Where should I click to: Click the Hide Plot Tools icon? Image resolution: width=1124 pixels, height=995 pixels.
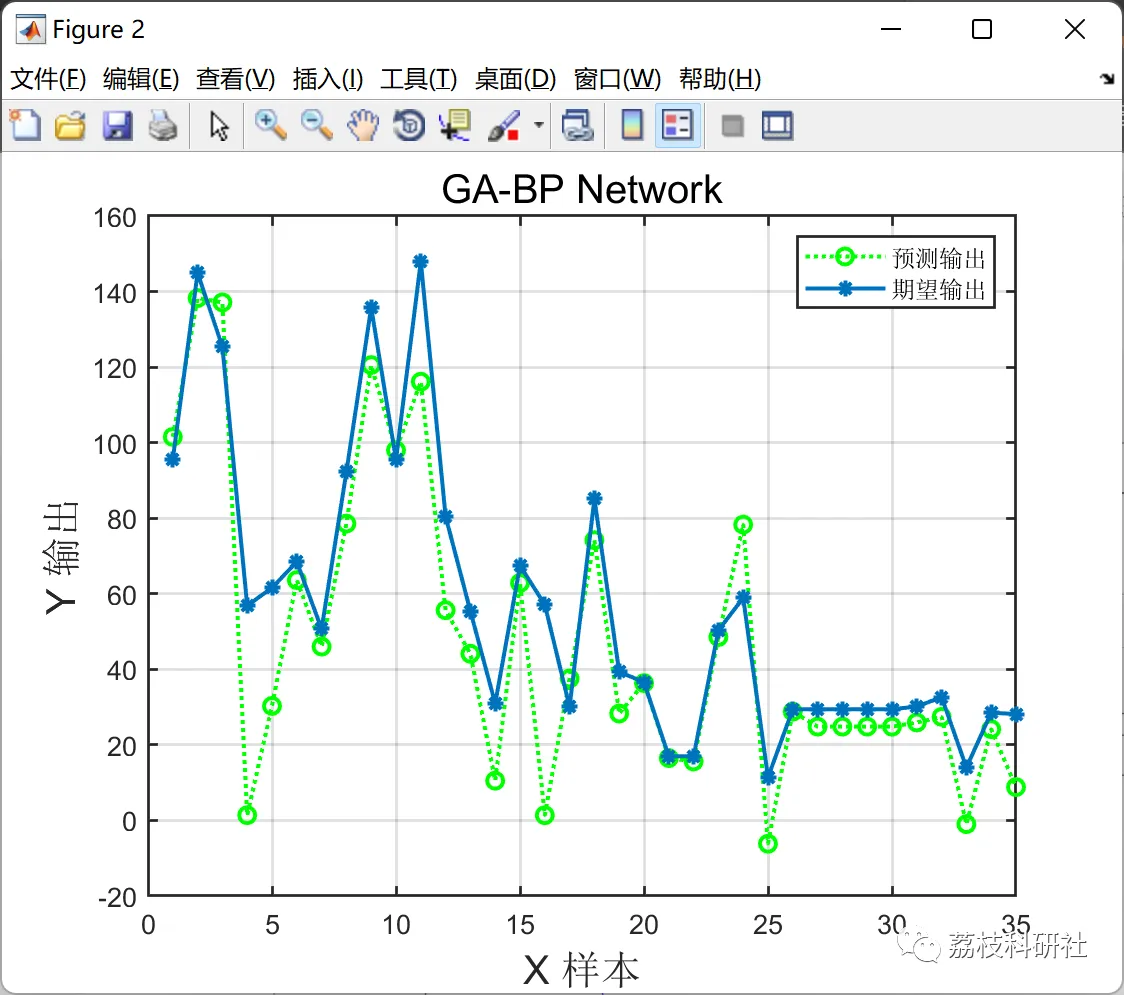tap(732, 126)
